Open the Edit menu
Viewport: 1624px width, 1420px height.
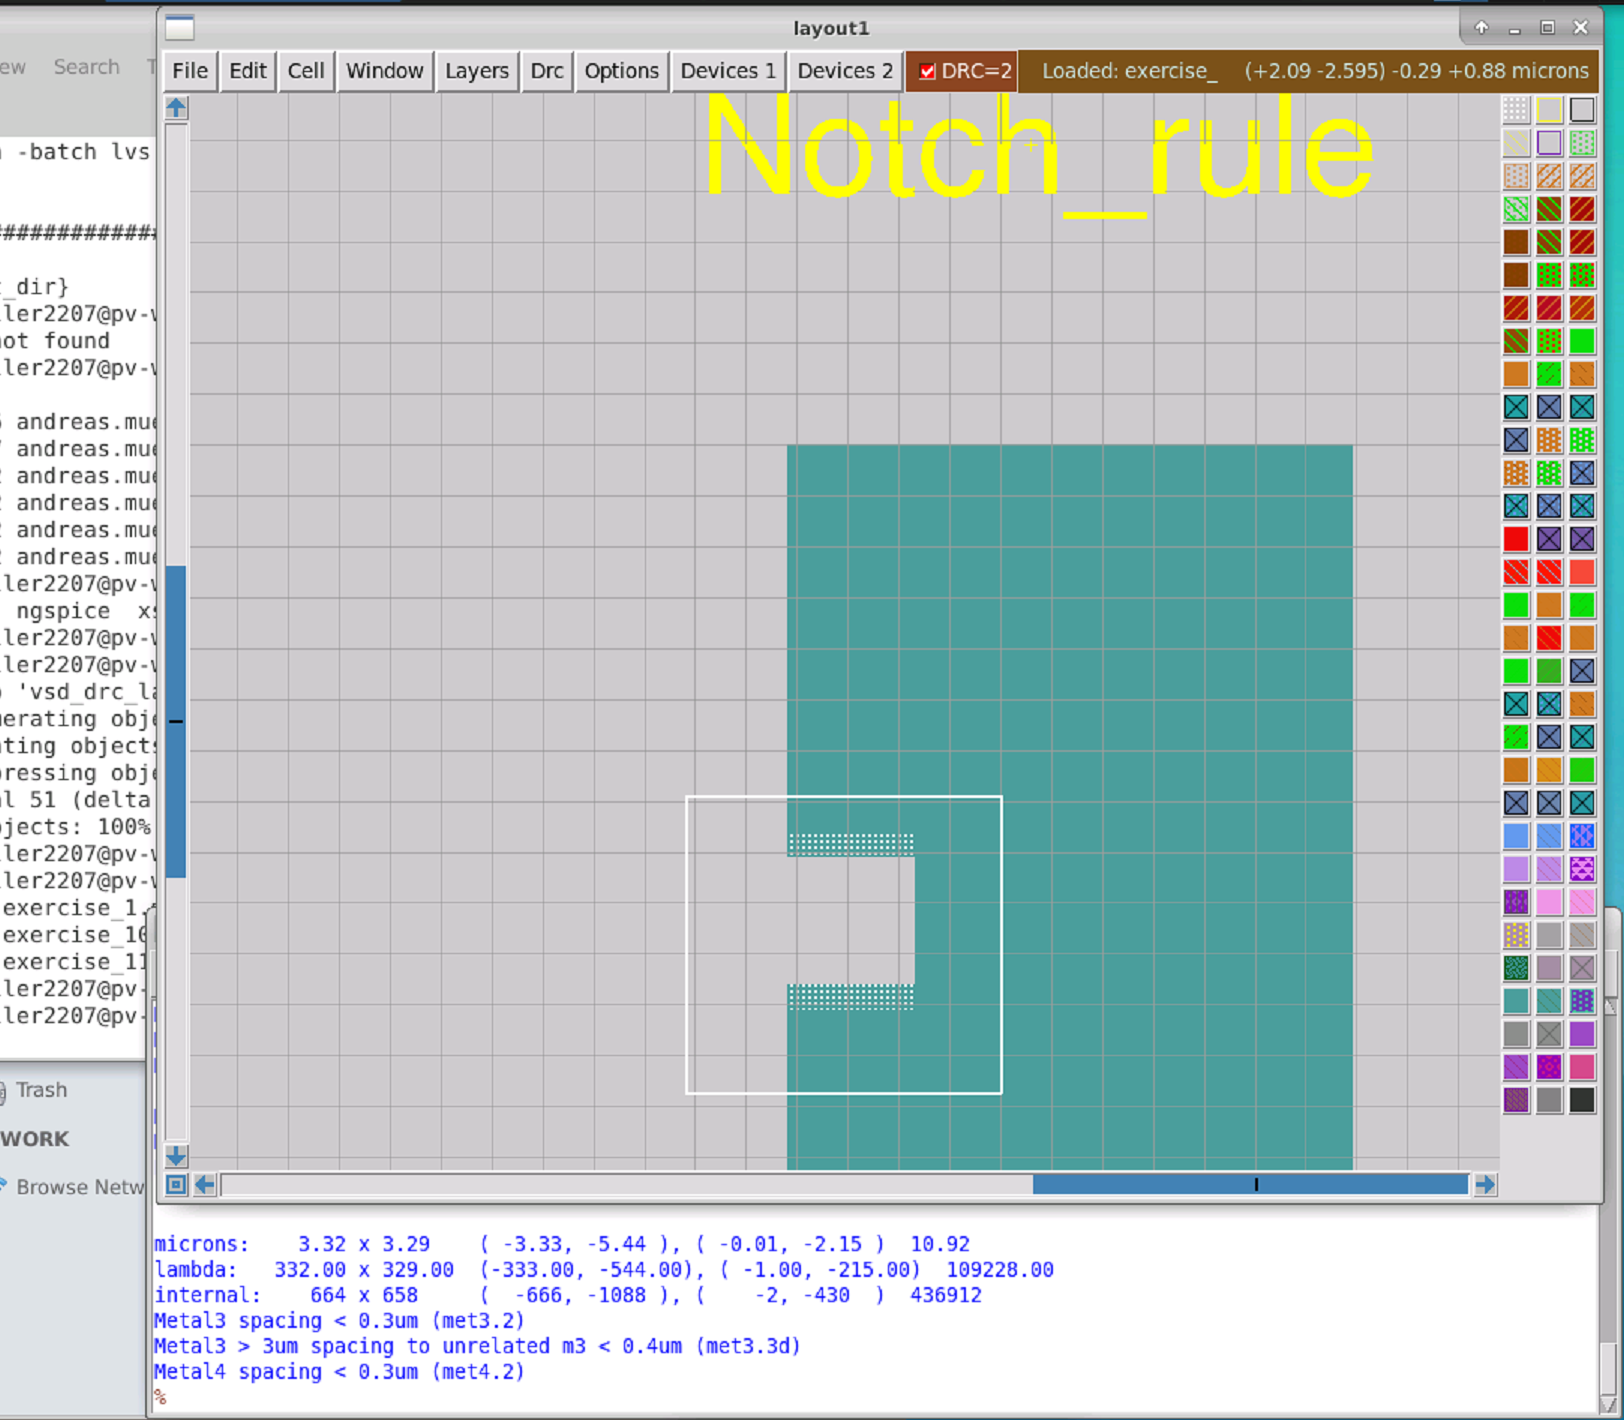coord(248,71)
